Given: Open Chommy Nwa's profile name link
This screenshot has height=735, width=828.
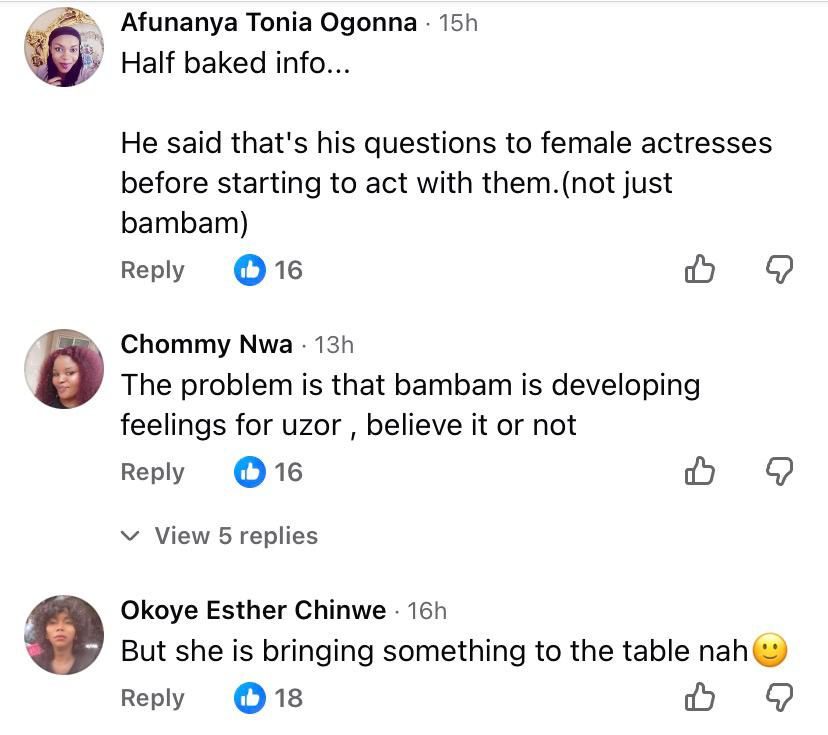Looking at the screenshot, I should coord(206,345).
